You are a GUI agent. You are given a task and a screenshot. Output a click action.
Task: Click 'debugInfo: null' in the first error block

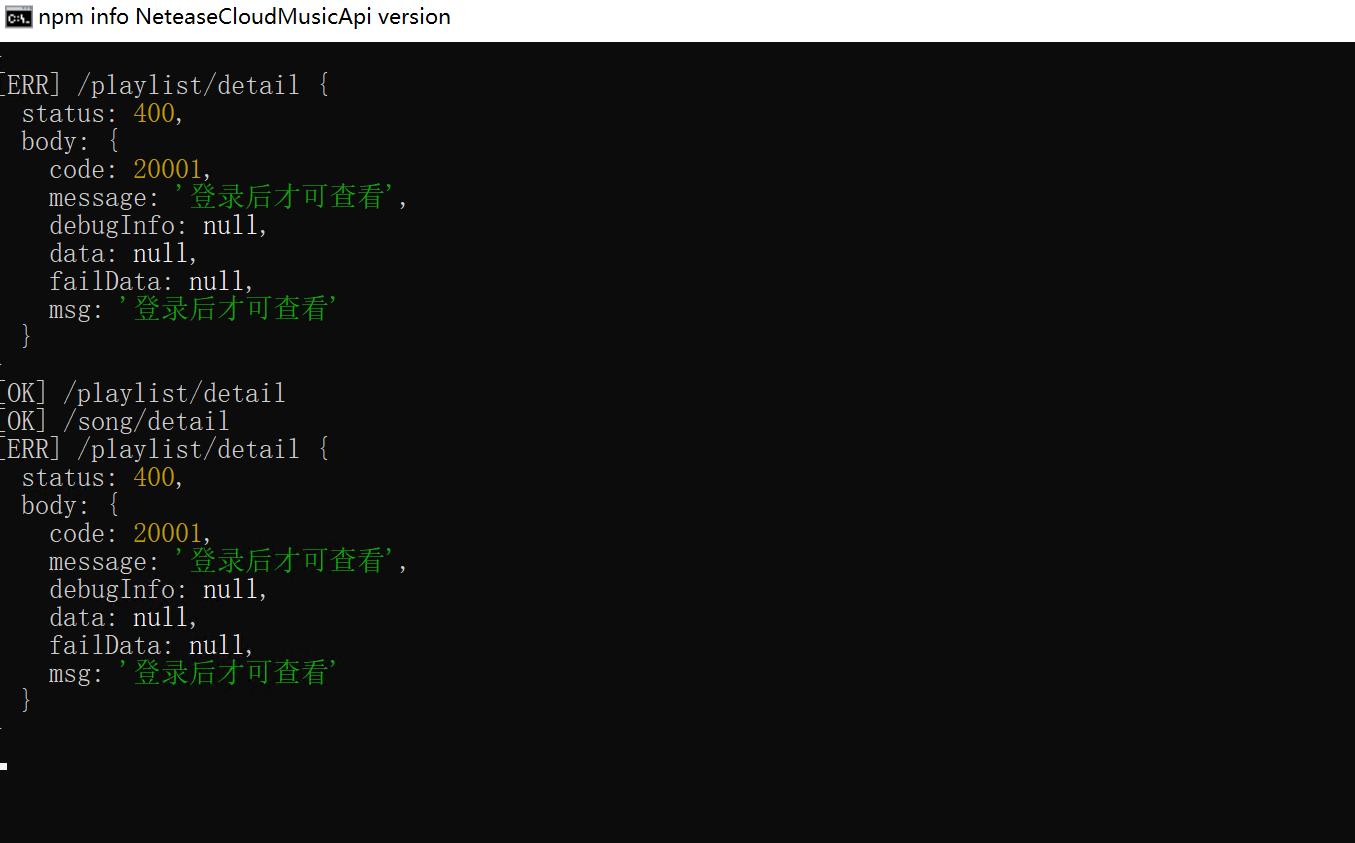[159, 225]
